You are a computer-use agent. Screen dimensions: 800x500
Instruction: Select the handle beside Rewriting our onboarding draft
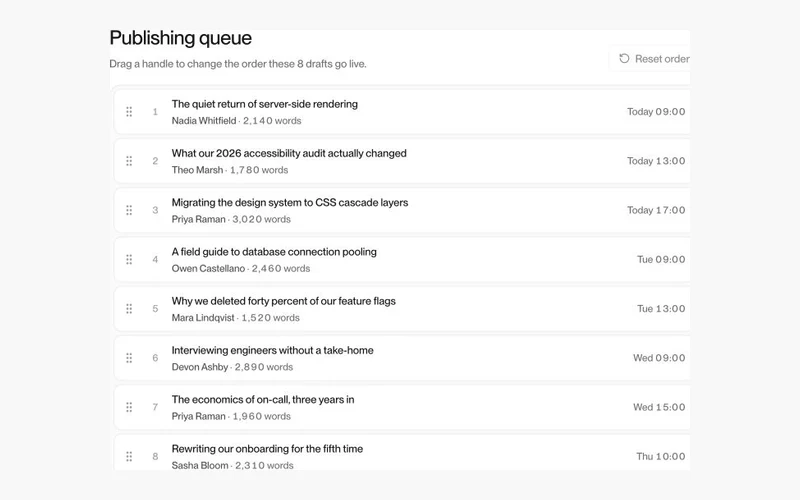(129, 456)
